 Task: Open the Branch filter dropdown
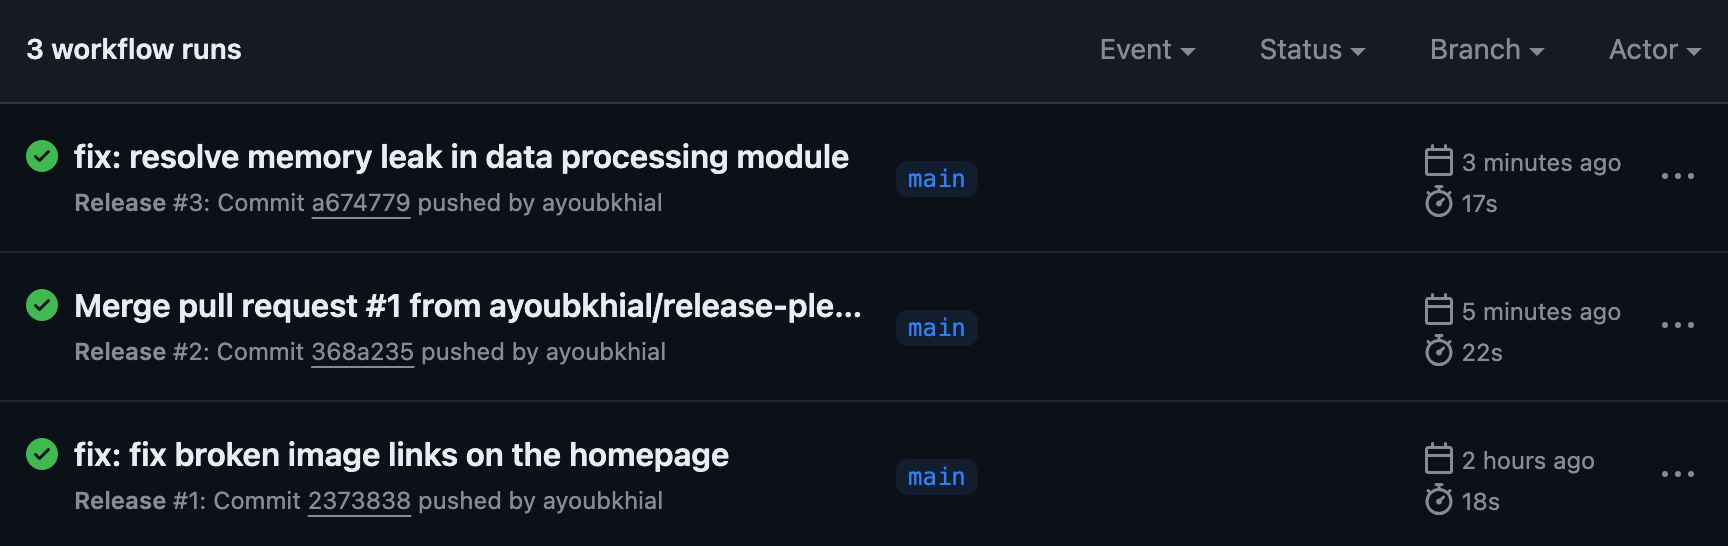1487,49
